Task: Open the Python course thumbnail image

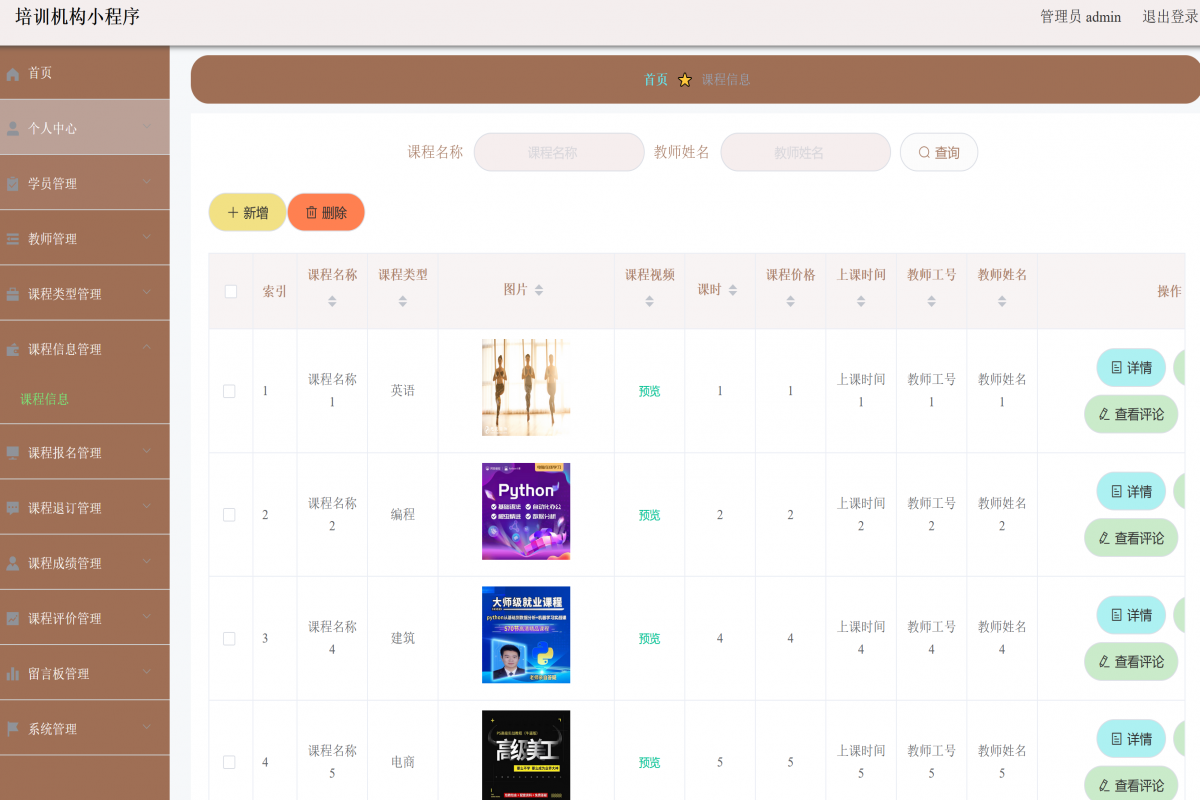Action: click(526, 511)
